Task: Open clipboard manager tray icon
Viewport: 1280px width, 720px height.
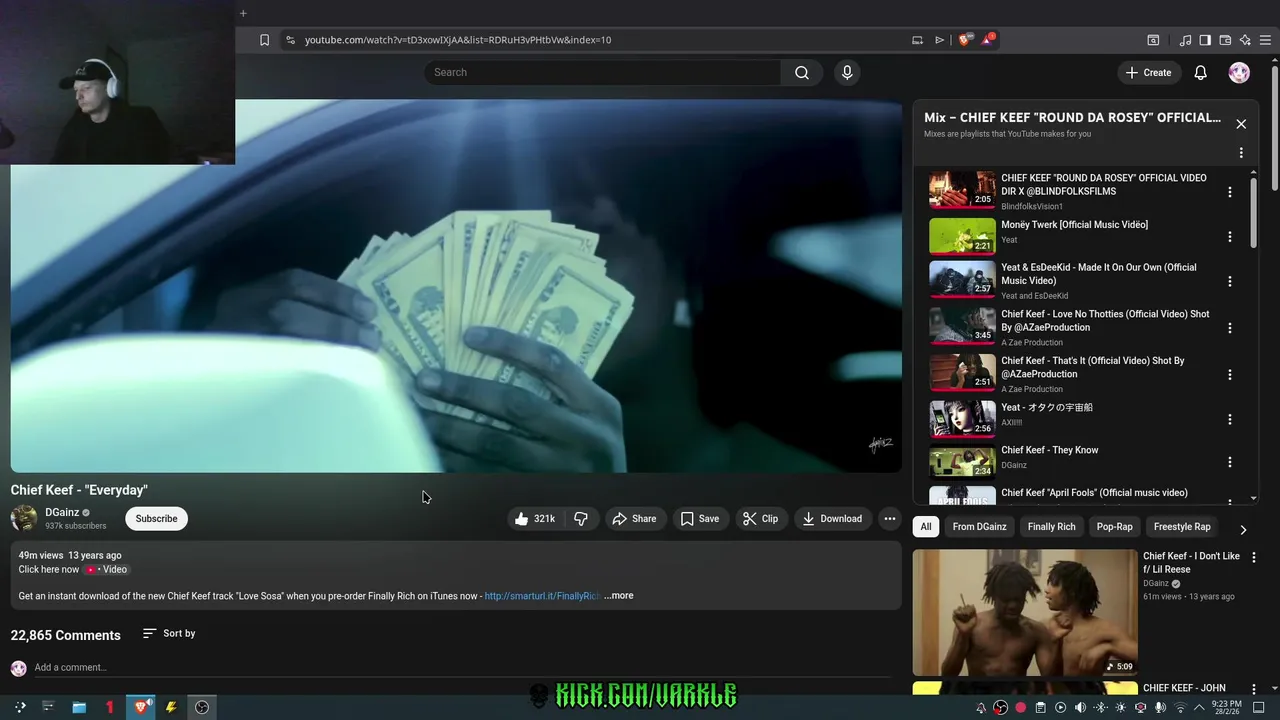Action: coord(1040,708)
